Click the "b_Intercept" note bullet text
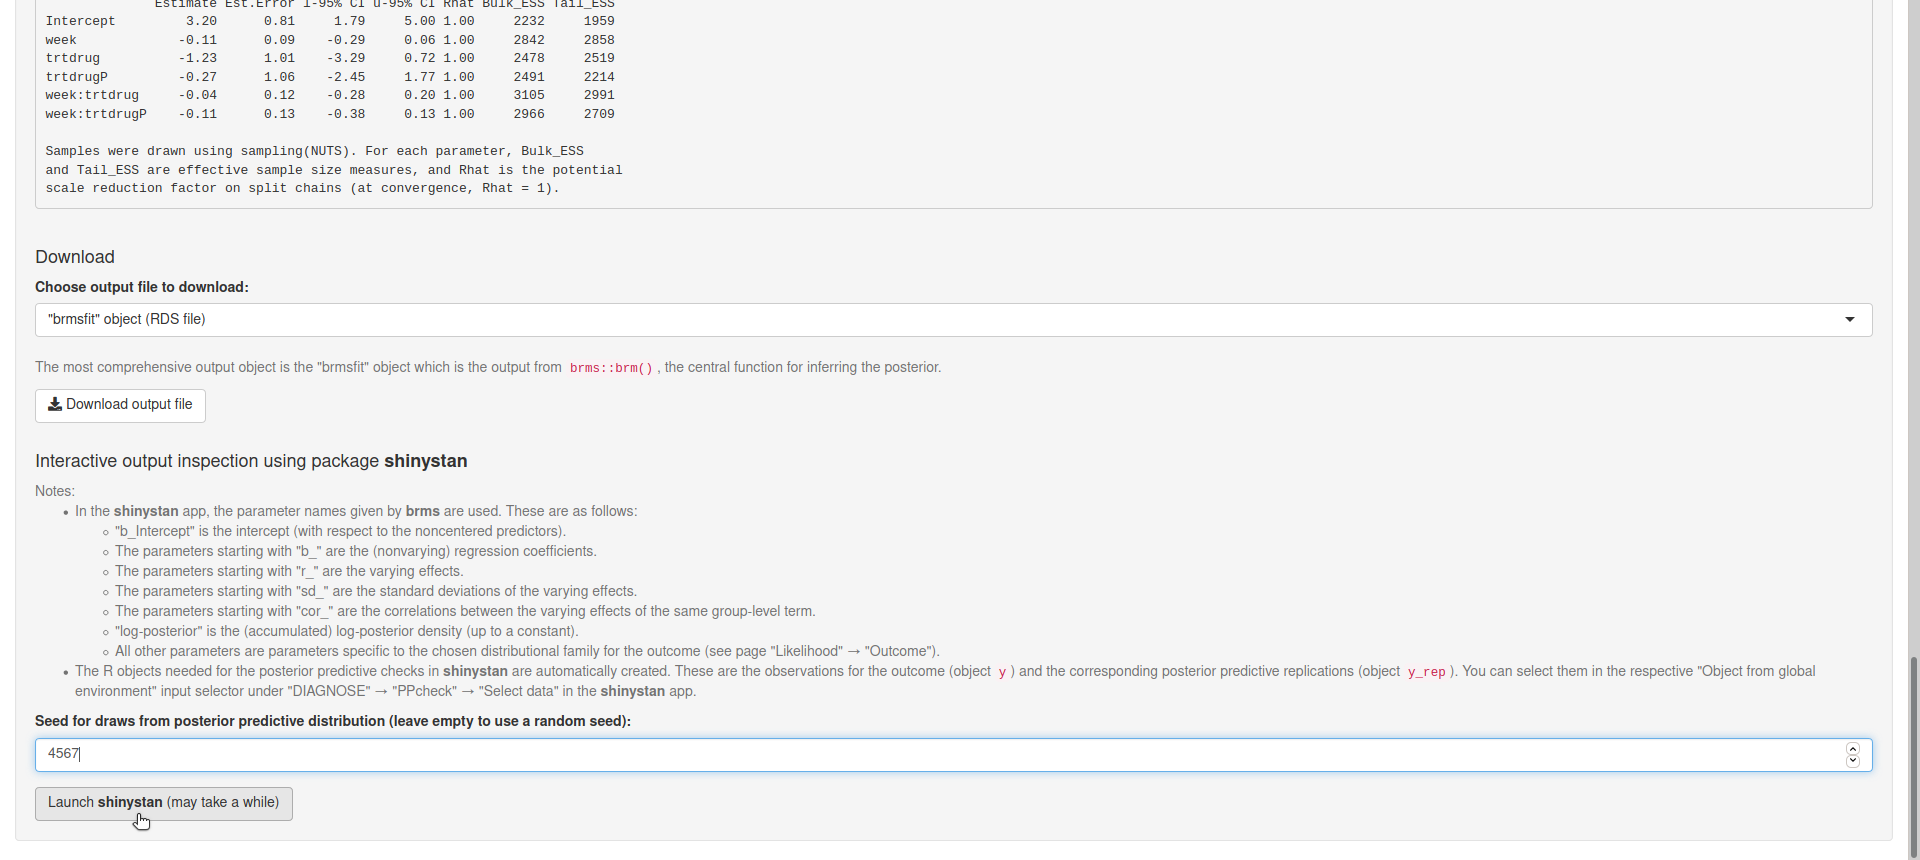The image size is (1920, 860). [x=340, y=531]
